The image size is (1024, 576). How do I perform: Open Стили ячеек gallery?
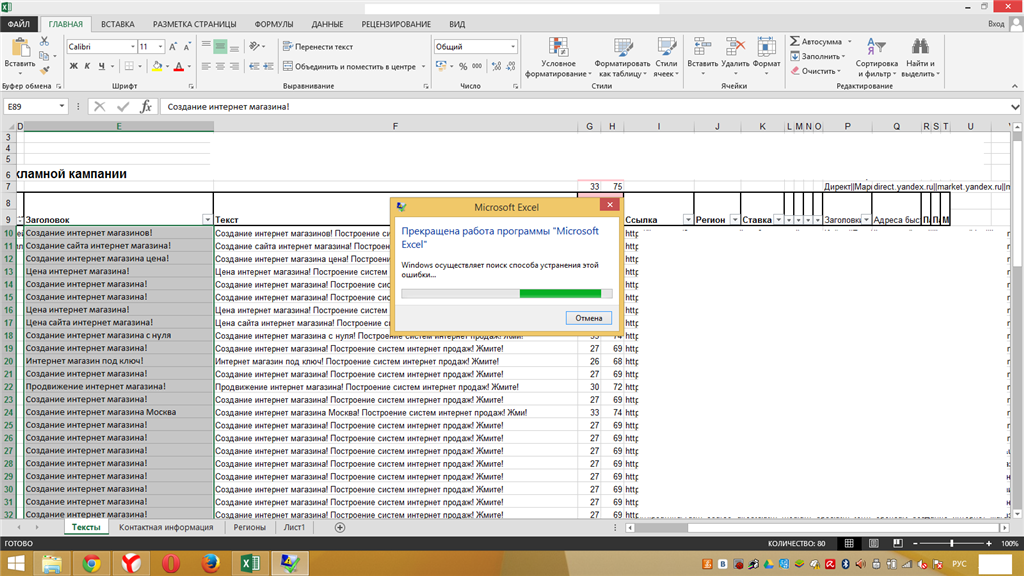(666, 57)
